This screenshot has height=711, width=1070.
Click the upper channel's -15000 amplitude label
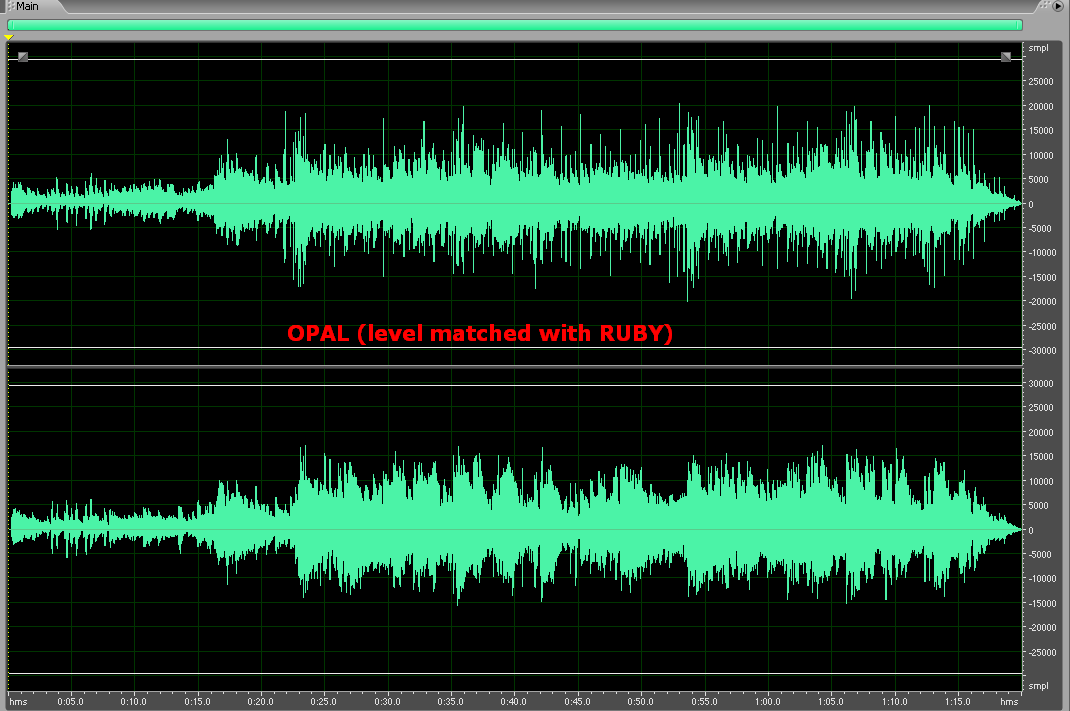(x=1041, y=278)
